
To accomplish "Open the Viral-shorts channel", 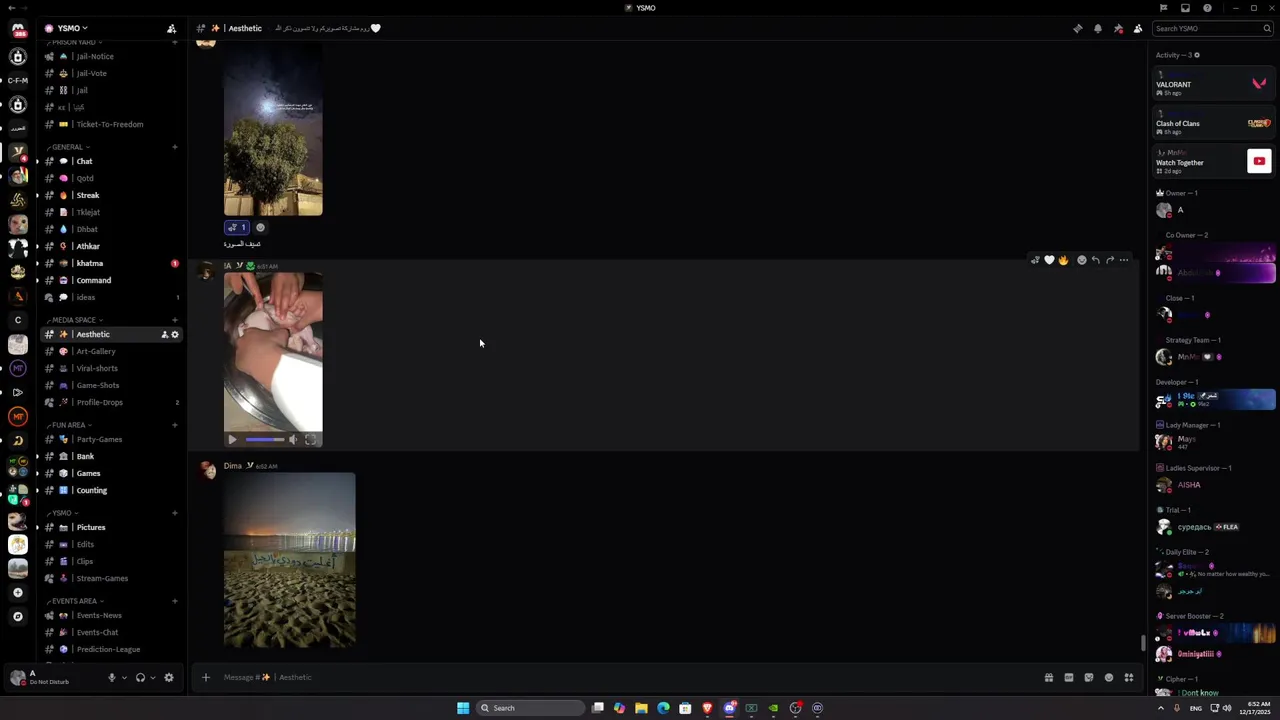I will [112, 368].
